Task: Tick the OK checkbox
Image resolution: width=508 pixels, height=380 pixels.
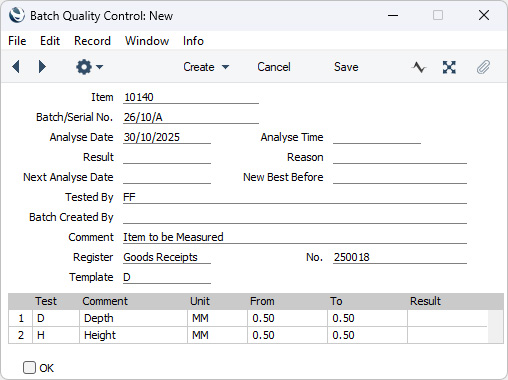Action: click(29, 368)
